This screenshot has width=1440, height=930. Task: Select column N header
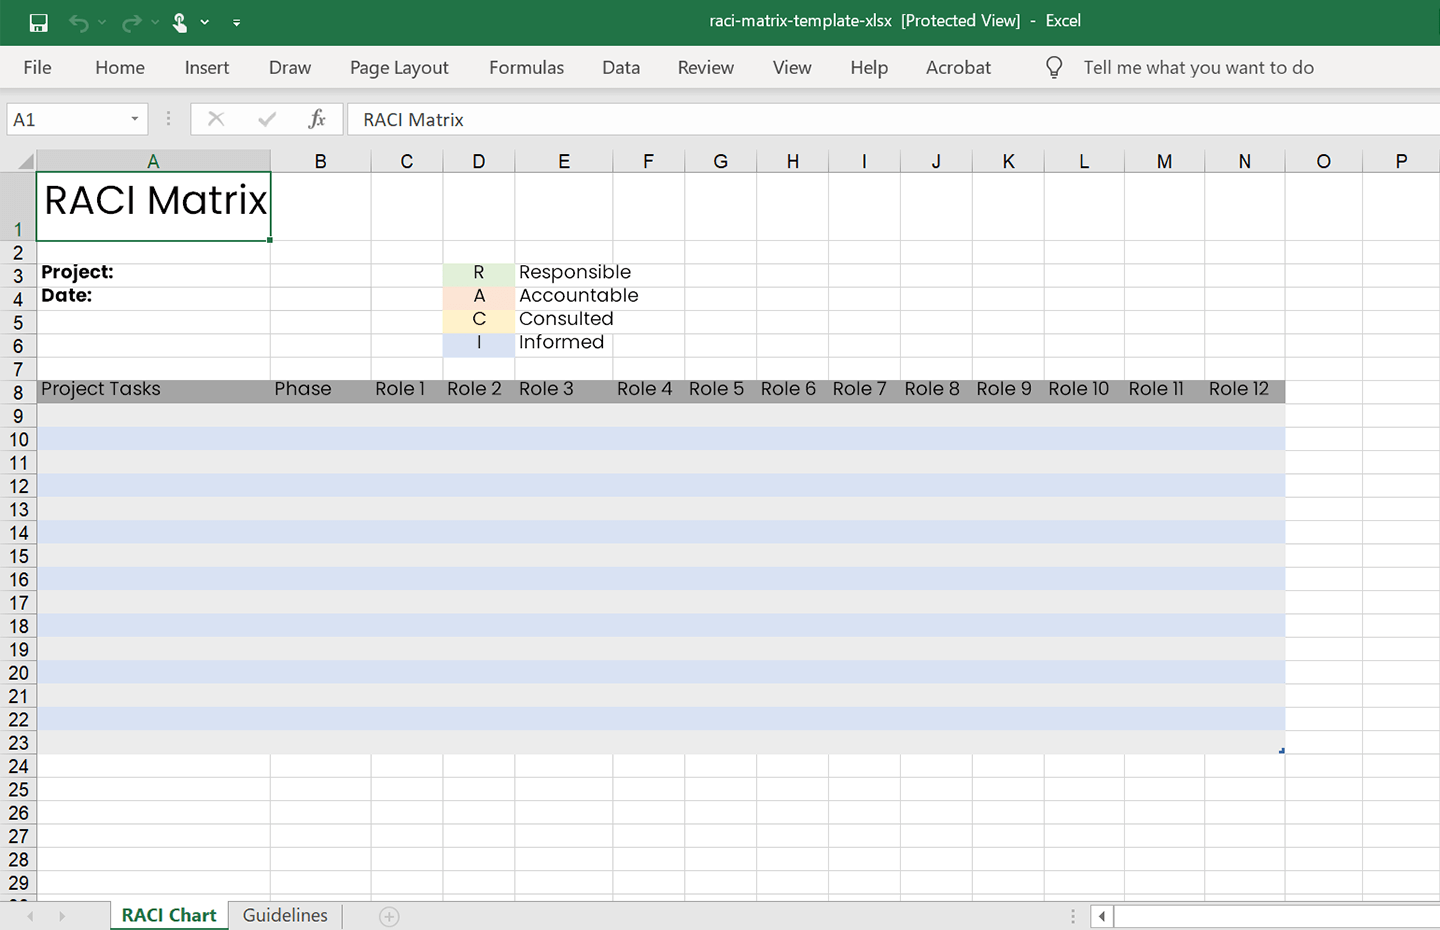click(x=1245, y=161)
